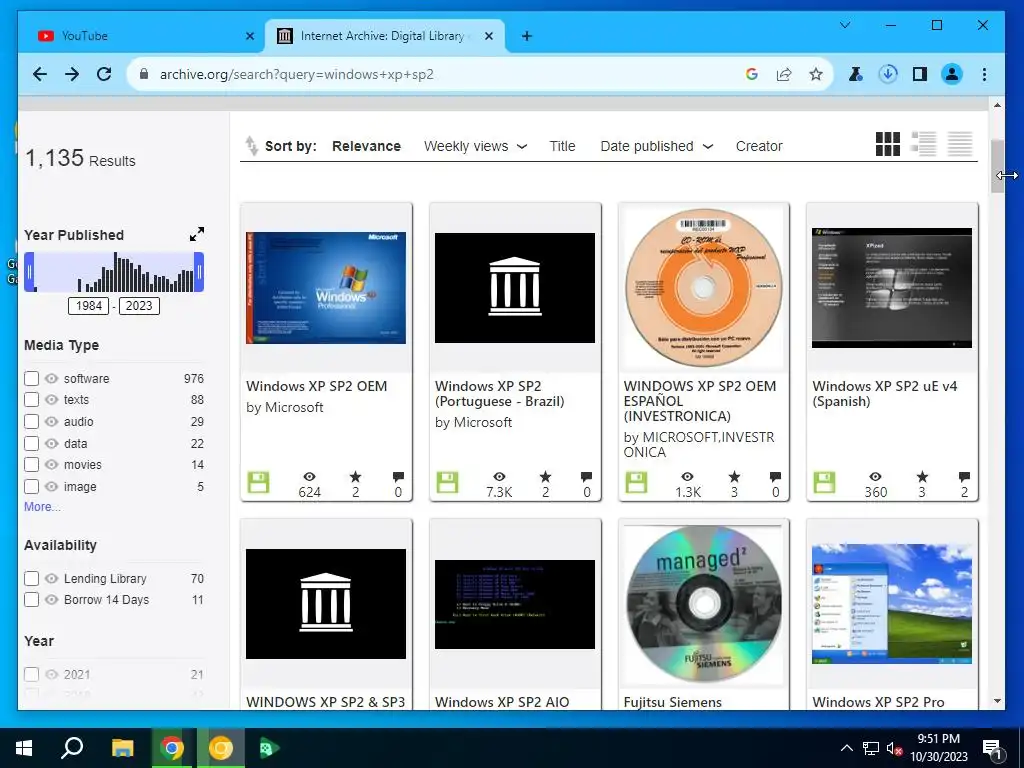
Task: Go forward to the next page
Action: tap(72, 74)
